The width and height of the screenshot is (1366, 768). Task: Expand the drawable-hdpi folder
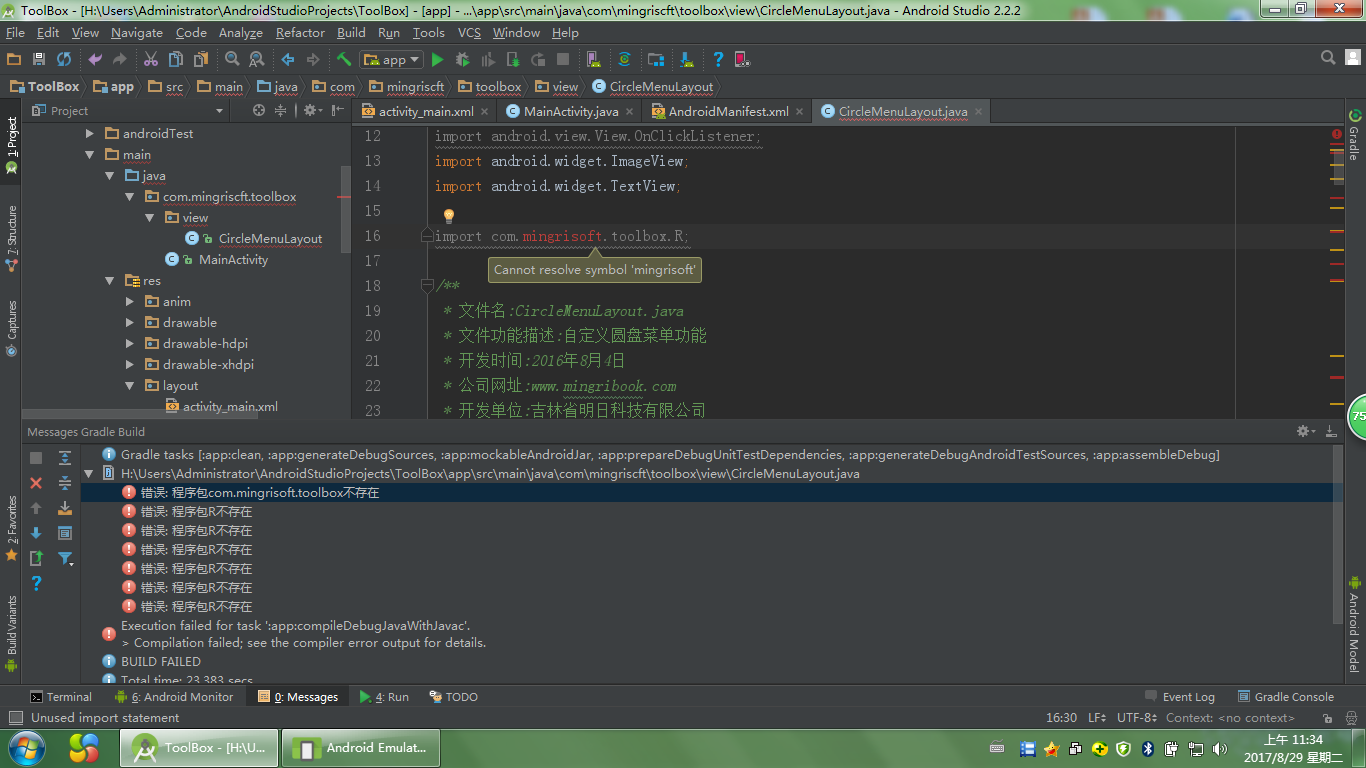click(129, 343)
